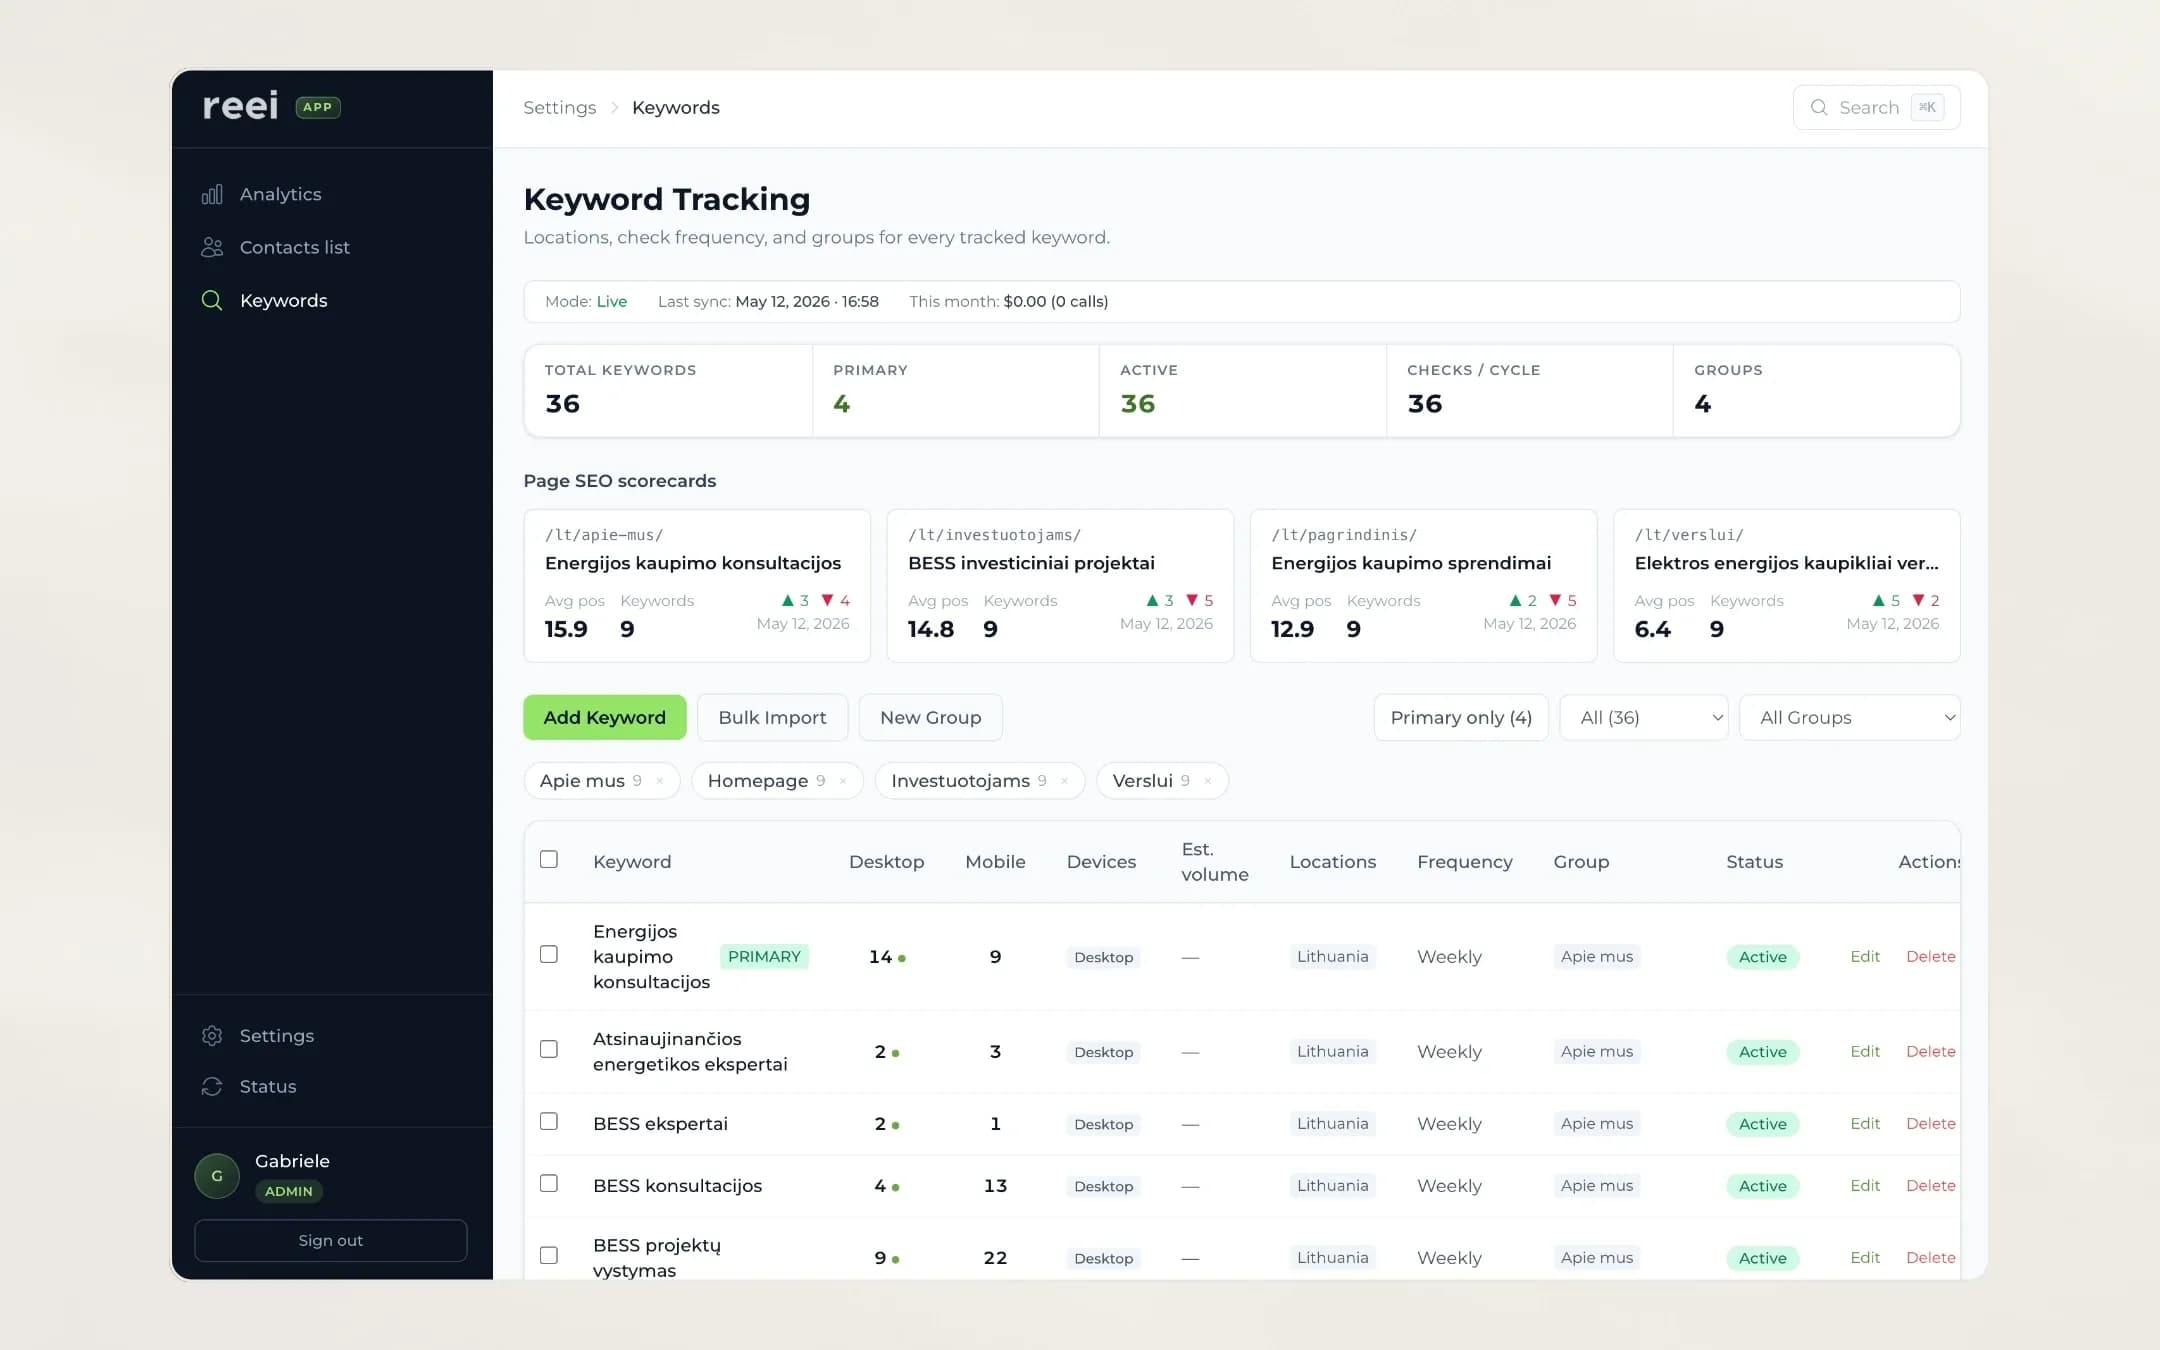Focus the Search field in top bar
Viewport: 2160px width, 1350px height.
1876,108
